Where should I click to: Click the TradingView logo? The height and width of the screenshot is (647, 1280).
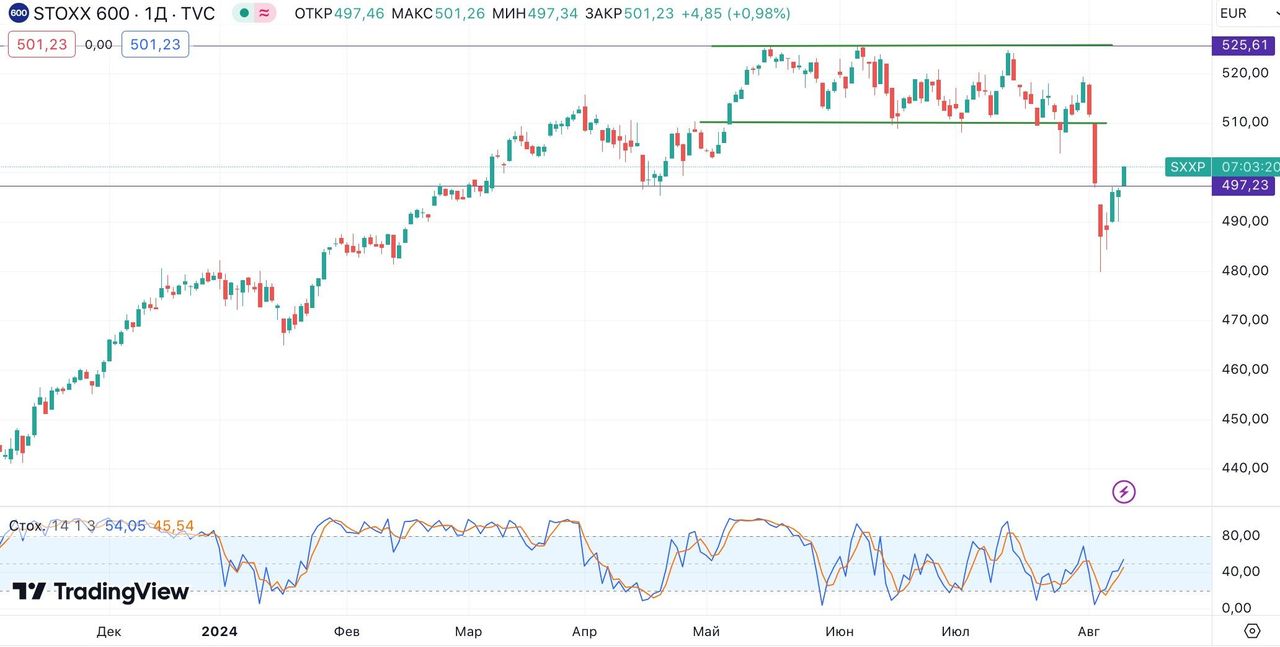[x=100, y=591]
